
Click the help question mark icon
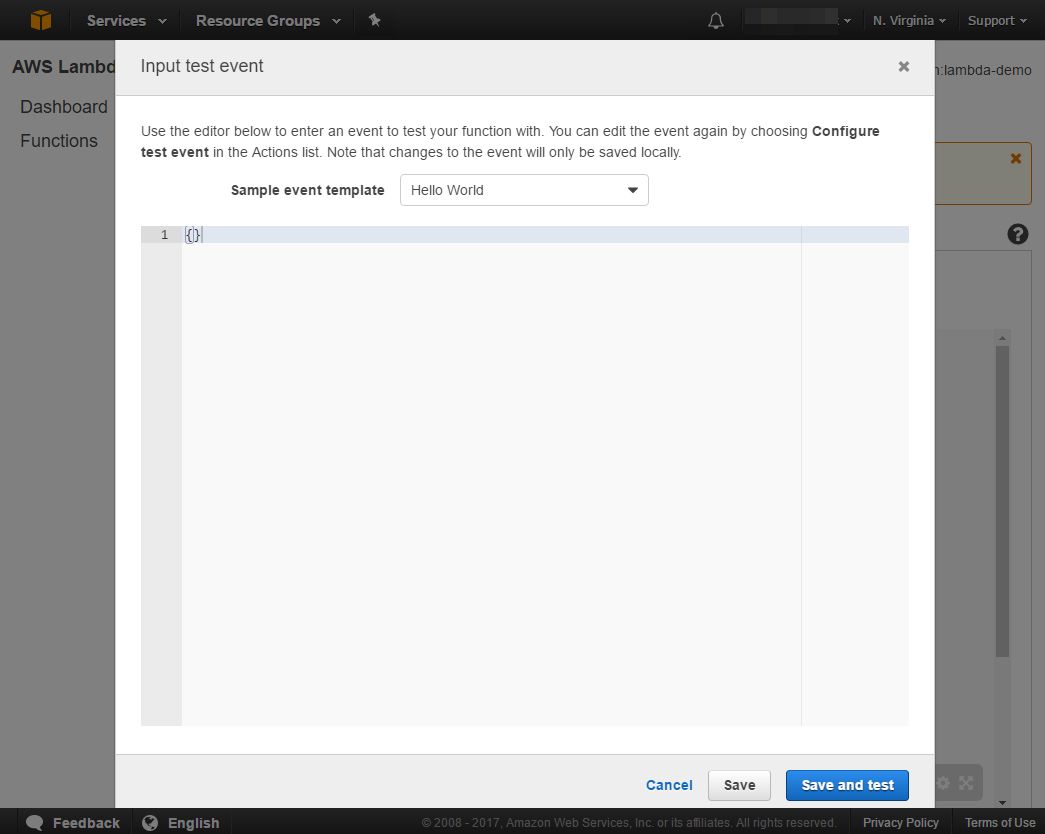pyautogui.click(x=1018, y=234)
